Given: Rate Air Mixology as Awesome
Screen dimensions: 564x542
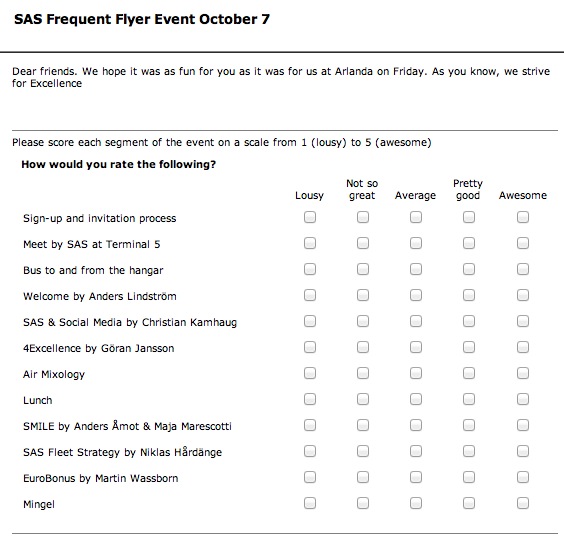Looking at the screenshot, I should point(523,373).
